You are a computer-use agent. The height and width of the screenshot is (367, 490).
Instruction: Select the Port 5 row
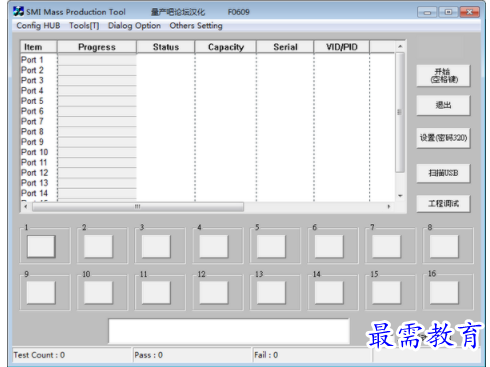point(208,101)
